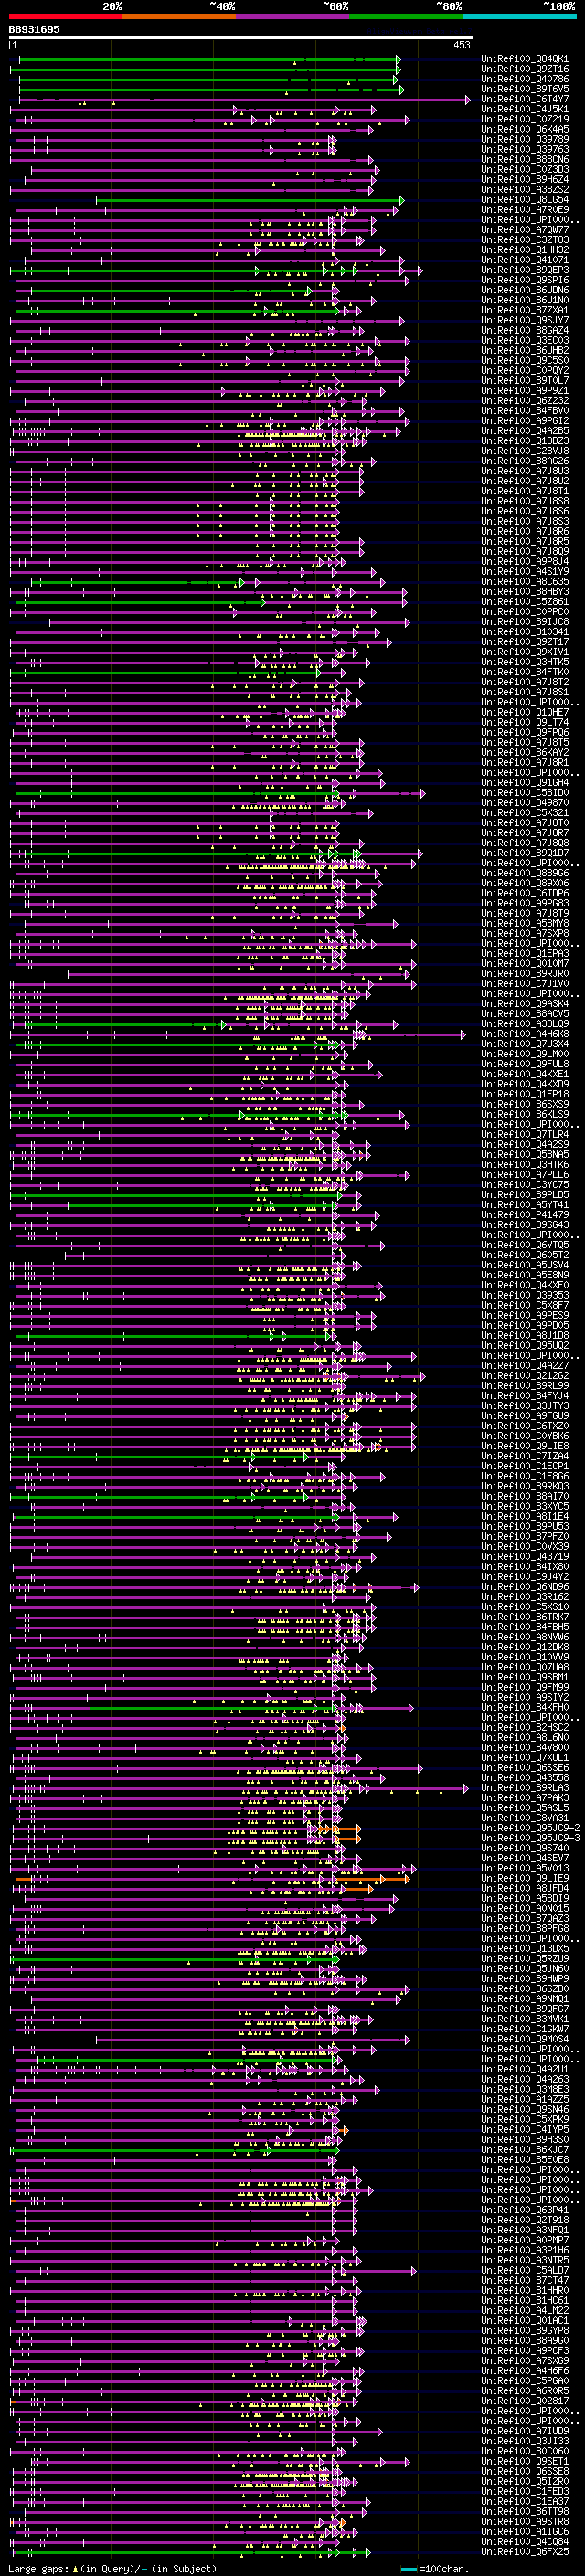Select the UniRef100_Q01AC1 label

[525, 2320]
